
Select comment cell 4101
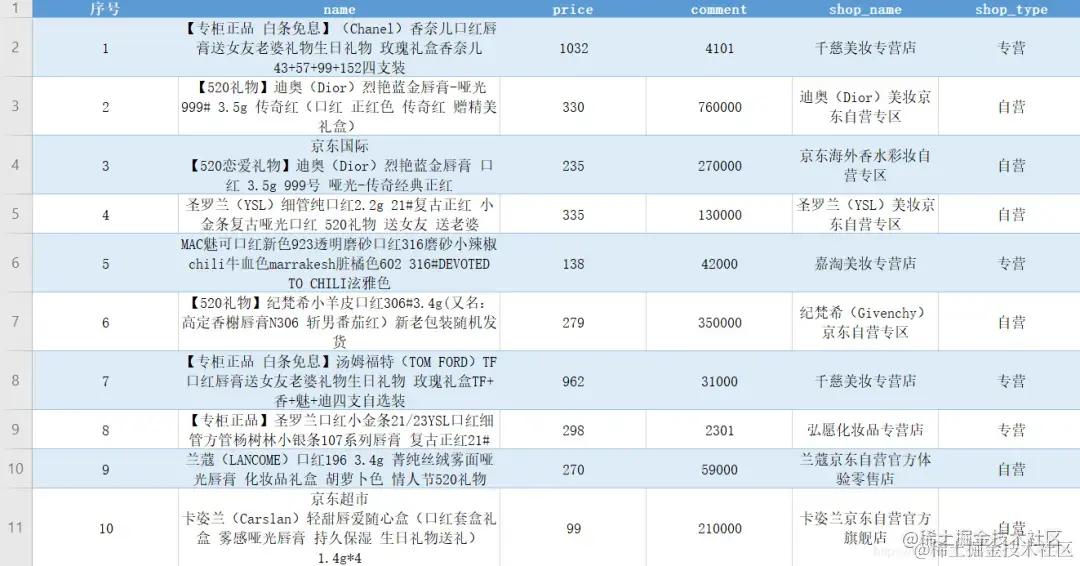(719, 48)
